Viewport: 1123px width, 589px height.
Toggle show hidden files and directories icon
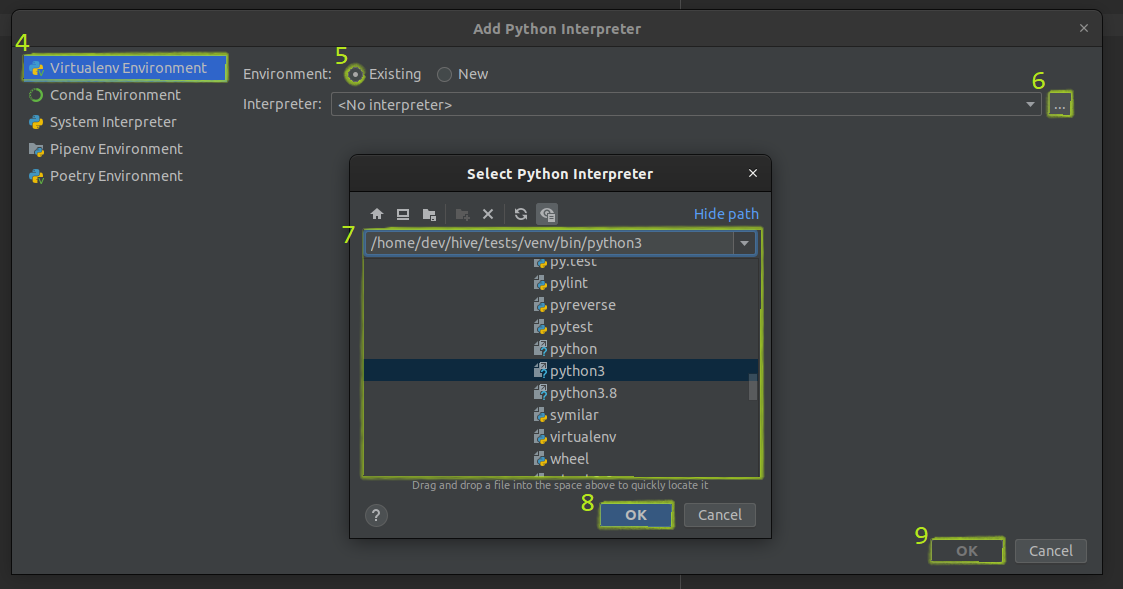point(547,214)
